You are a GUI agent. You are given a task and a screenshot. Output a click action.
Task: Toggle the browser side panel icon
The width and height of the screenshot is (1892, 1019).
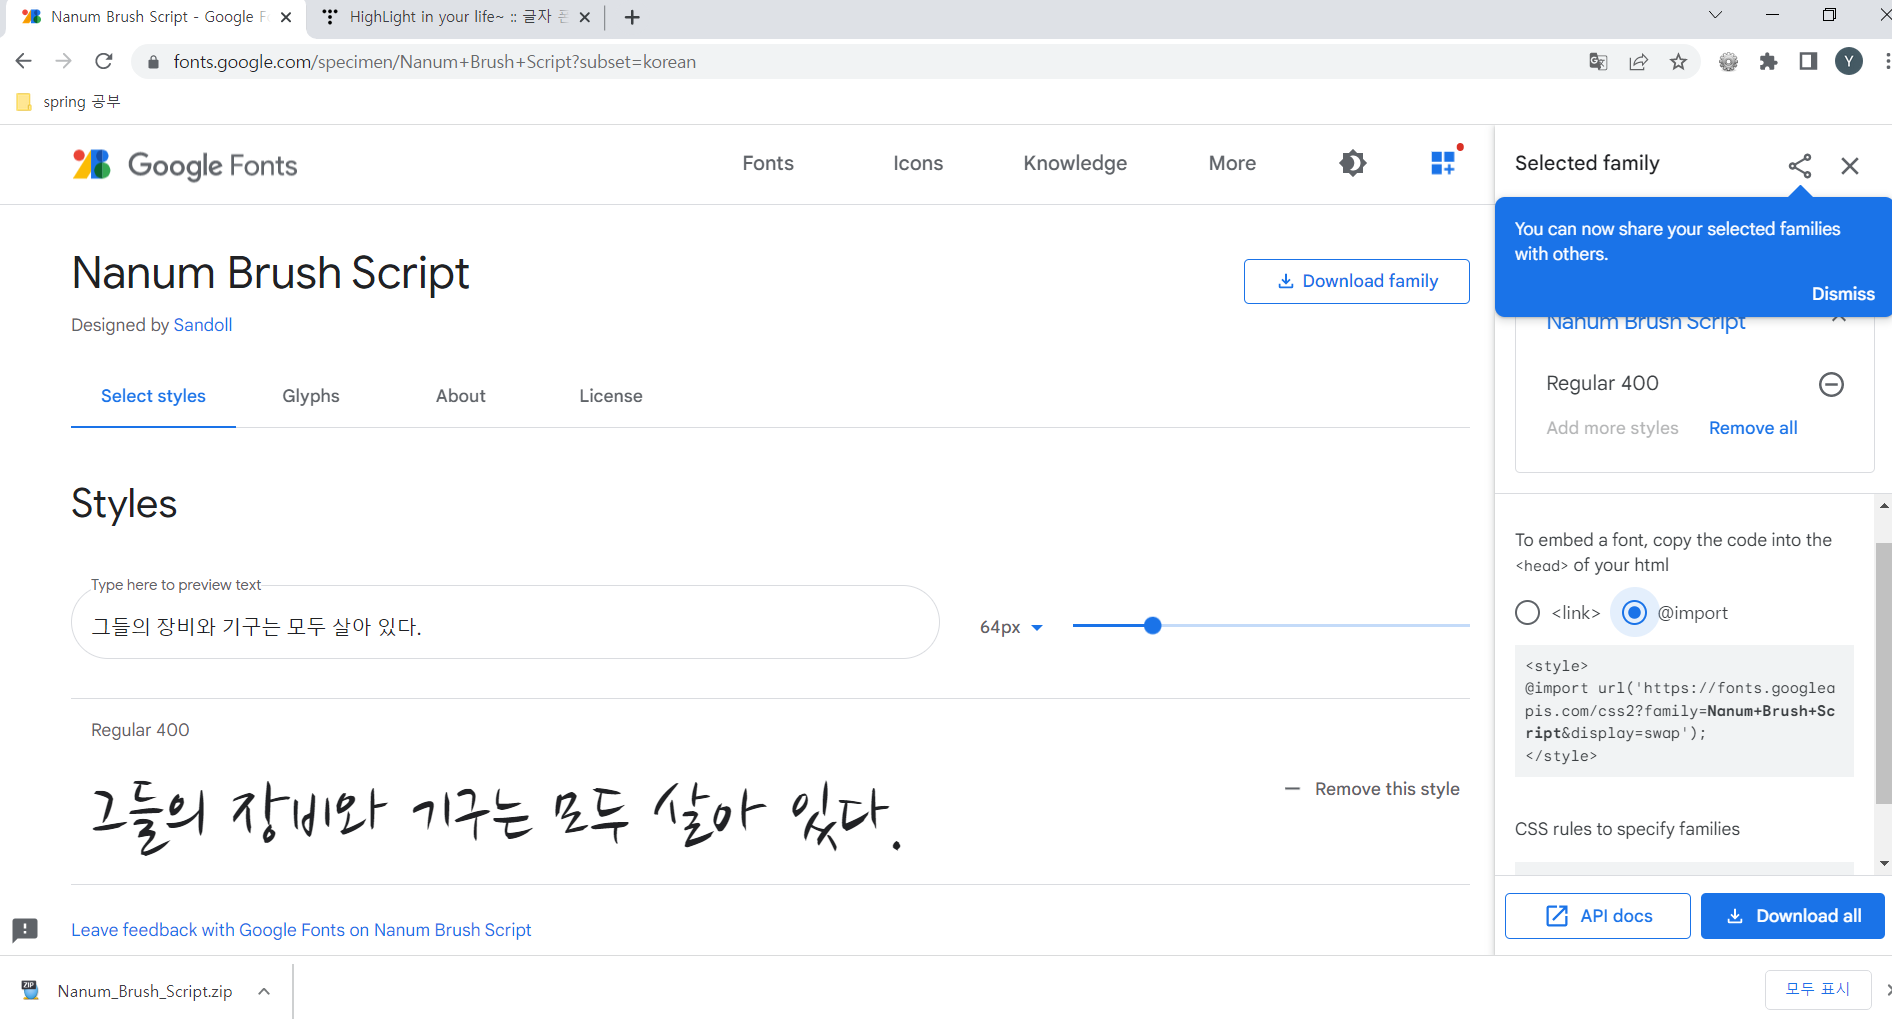[x=1808, y=62]
